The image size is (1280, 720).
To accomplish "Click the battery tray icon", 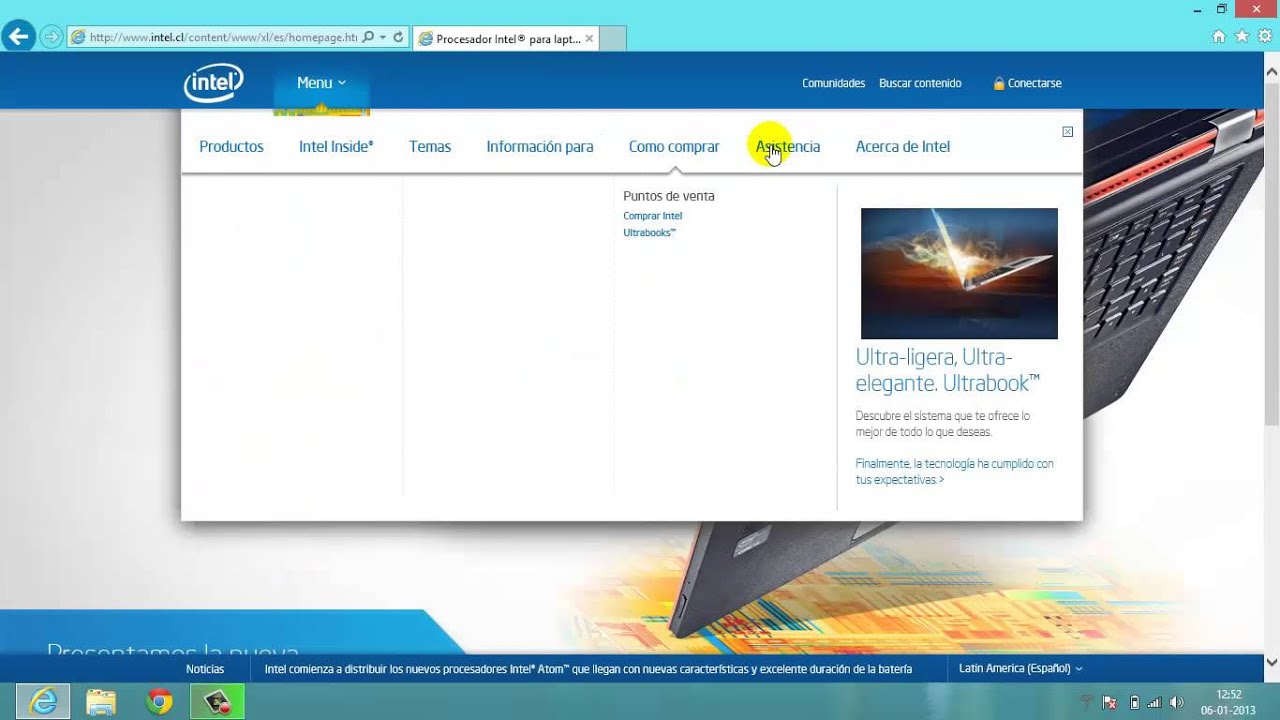I will pos(1133,702).
